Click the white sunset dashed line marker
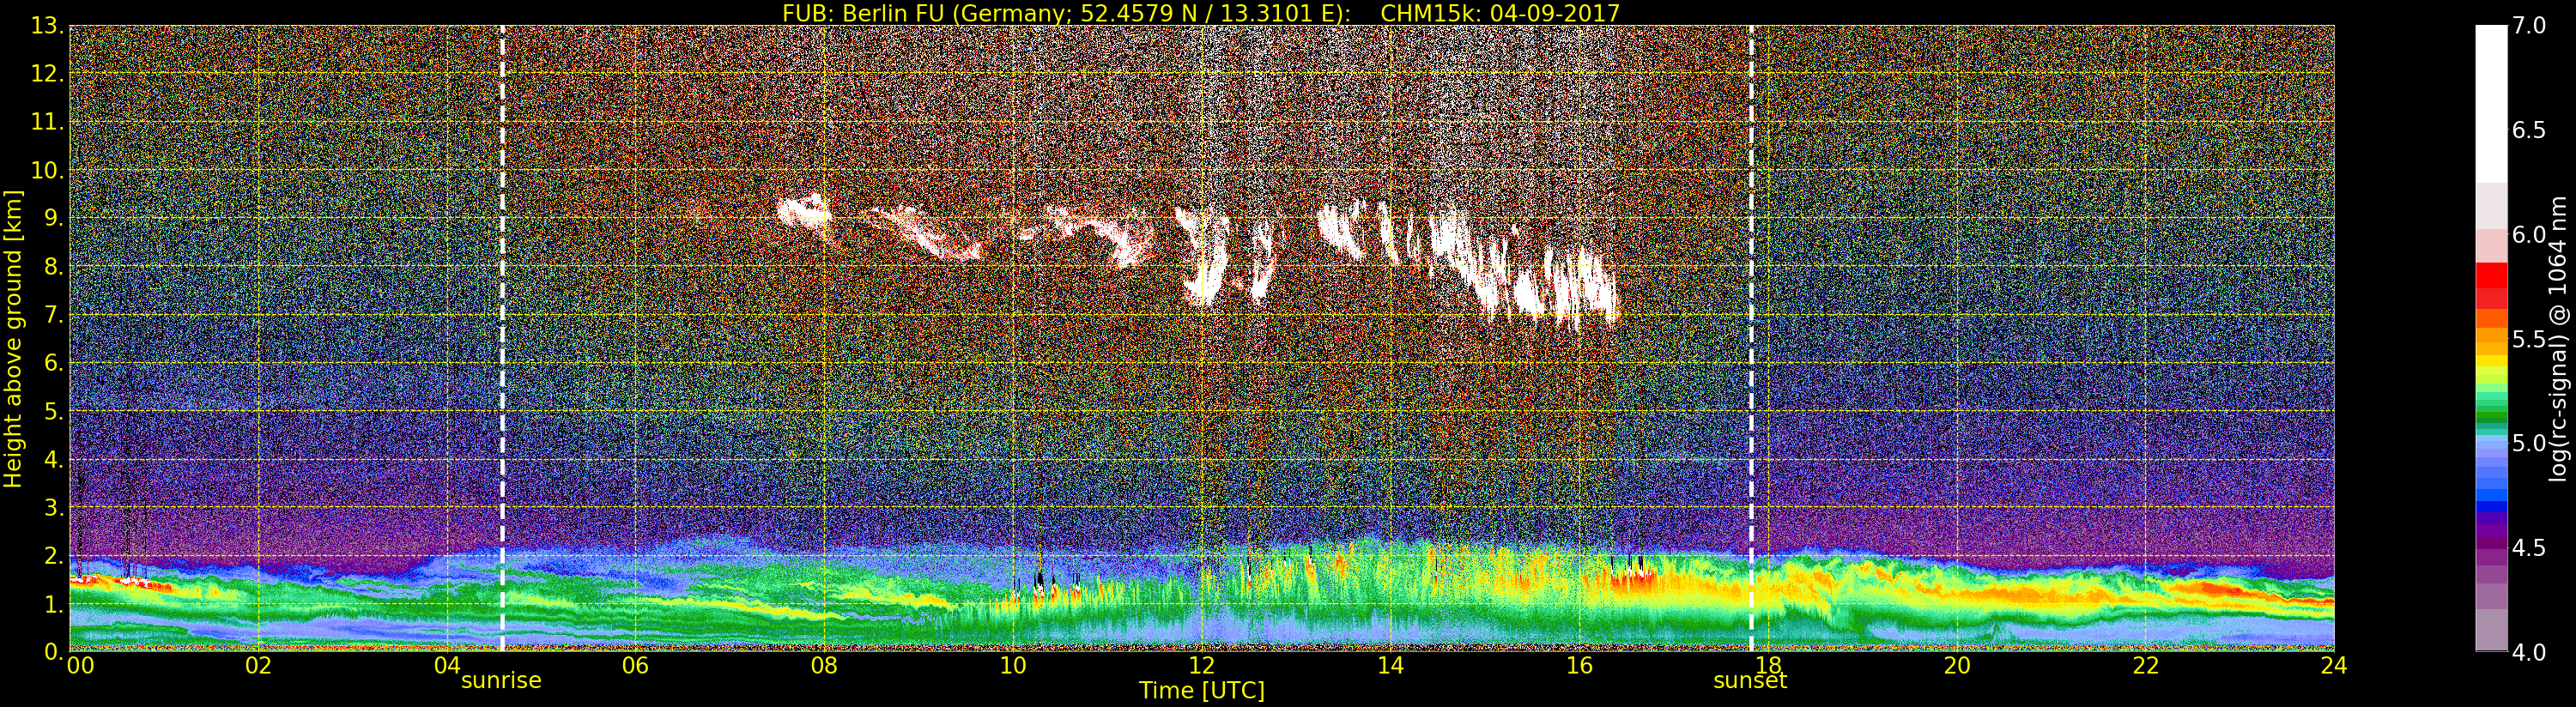This screenshot has height=707, width=2576. pyautogui.click(x=1751, y=338)
